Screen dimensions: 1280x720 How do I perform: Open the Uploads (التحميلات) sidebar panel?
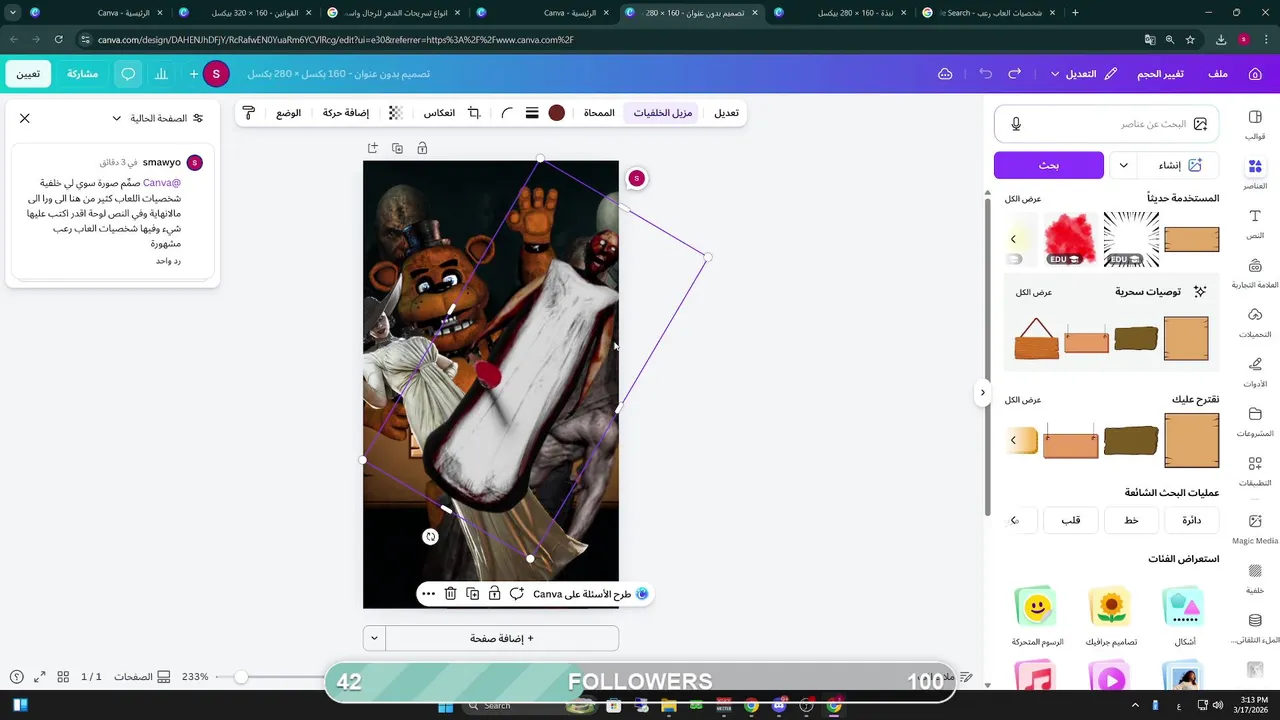point(1255,322)
